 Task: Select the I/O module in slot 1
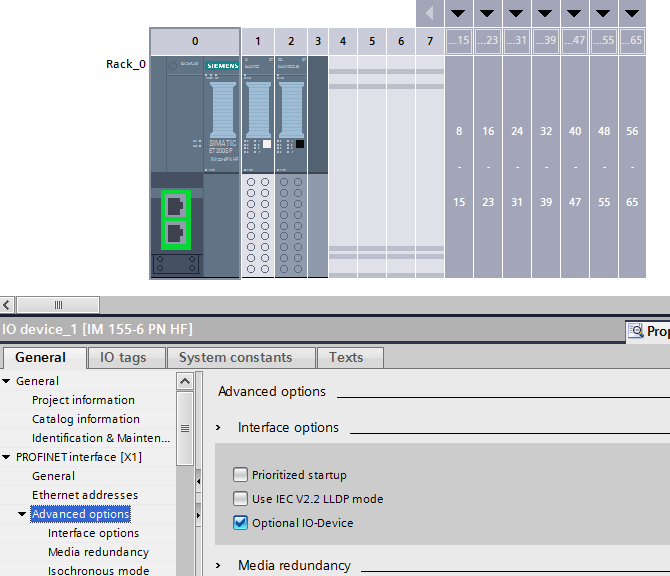(258, 167)
